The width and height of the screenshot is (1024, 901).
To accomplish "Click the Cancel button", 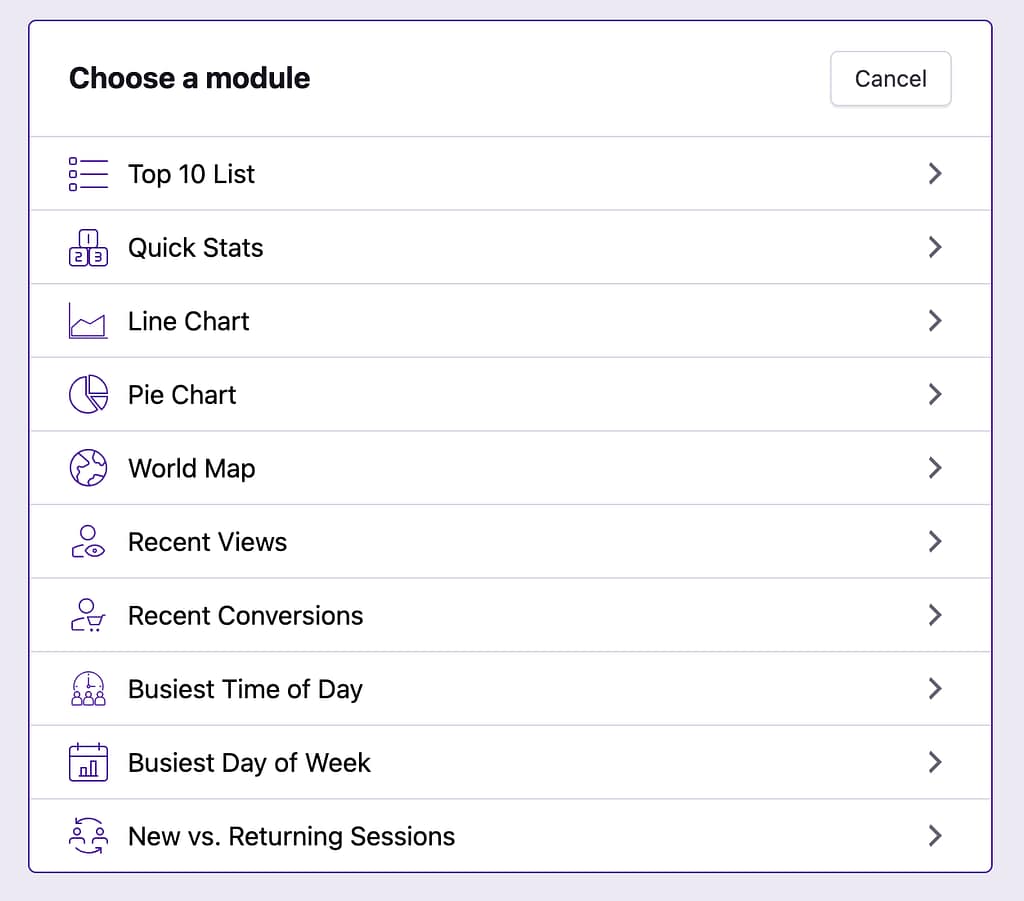I will click(x=890, y=78).
